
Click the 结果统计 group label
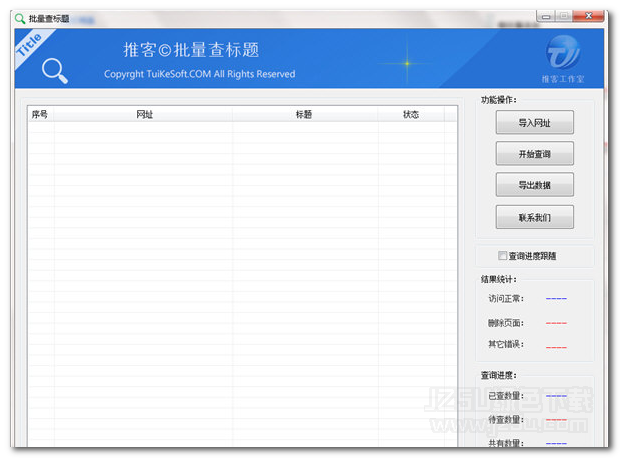[498, 279]
